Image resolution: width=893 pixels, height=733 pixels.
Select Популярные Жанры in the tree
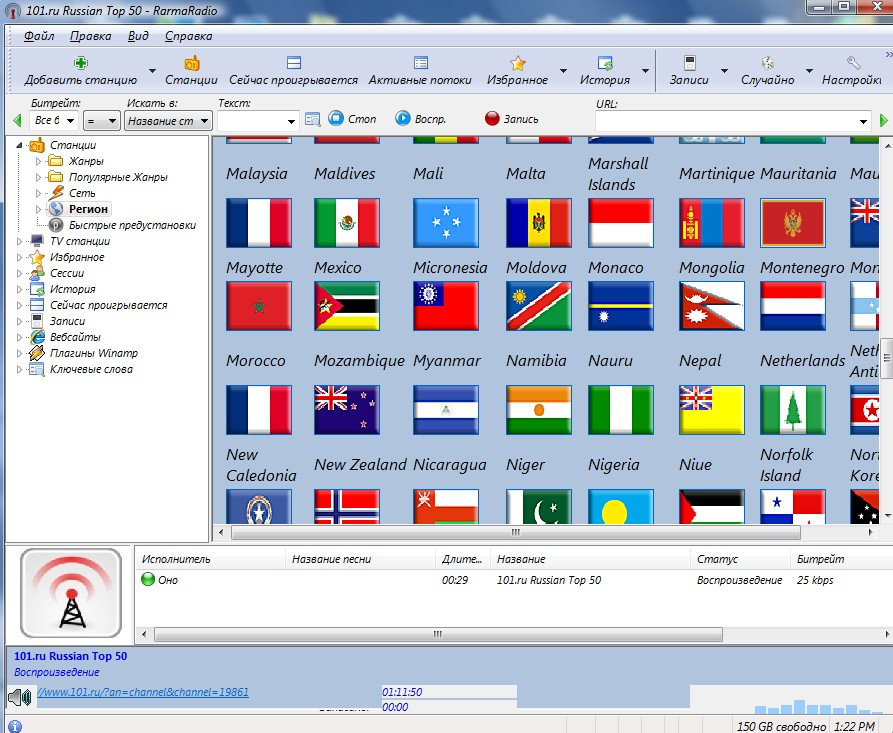[118, 177]
